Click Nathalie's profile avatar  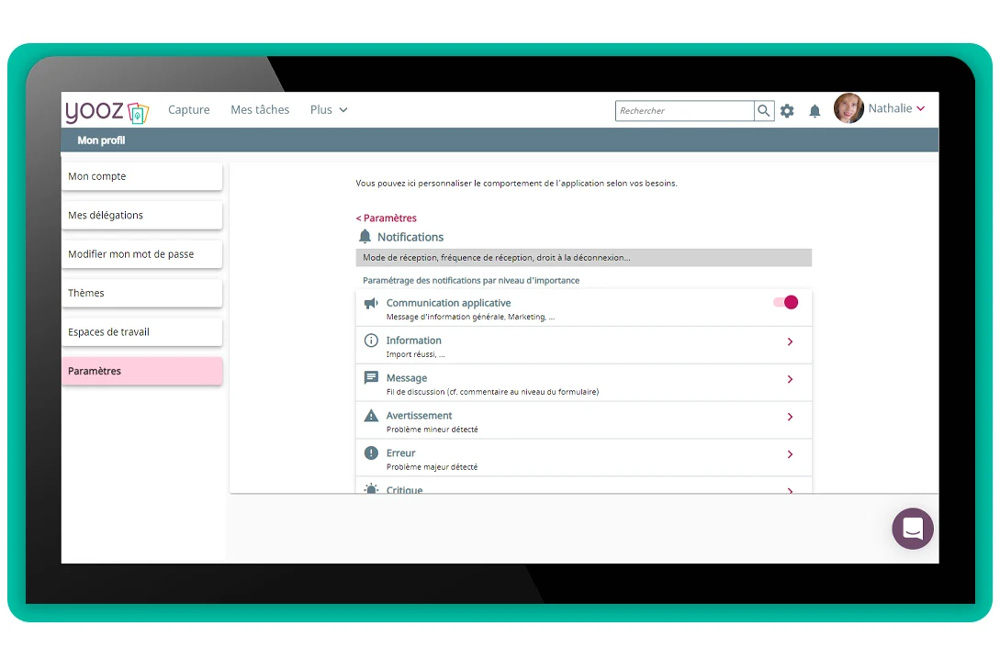point(848,109)
